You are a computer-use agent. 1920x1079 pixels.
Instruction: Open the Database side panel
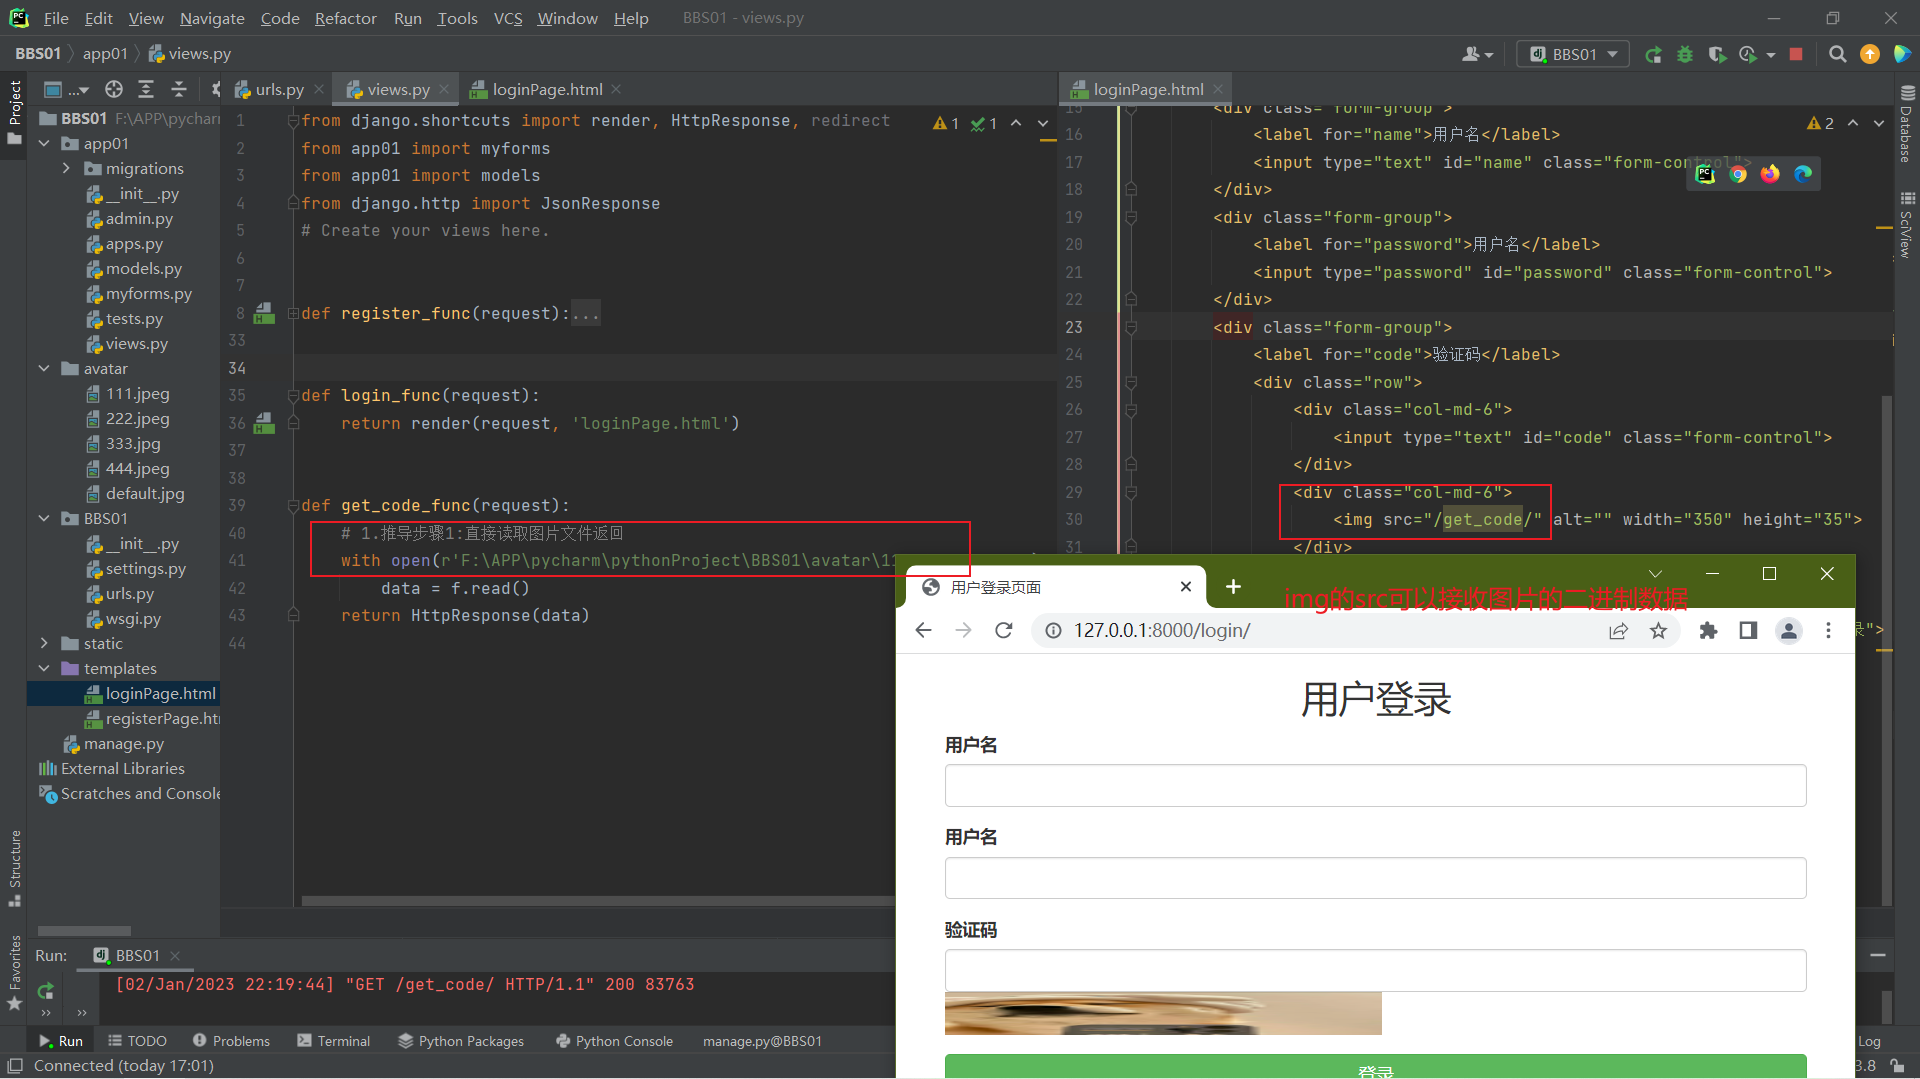pyautogui.click(x=1906, y=124)
